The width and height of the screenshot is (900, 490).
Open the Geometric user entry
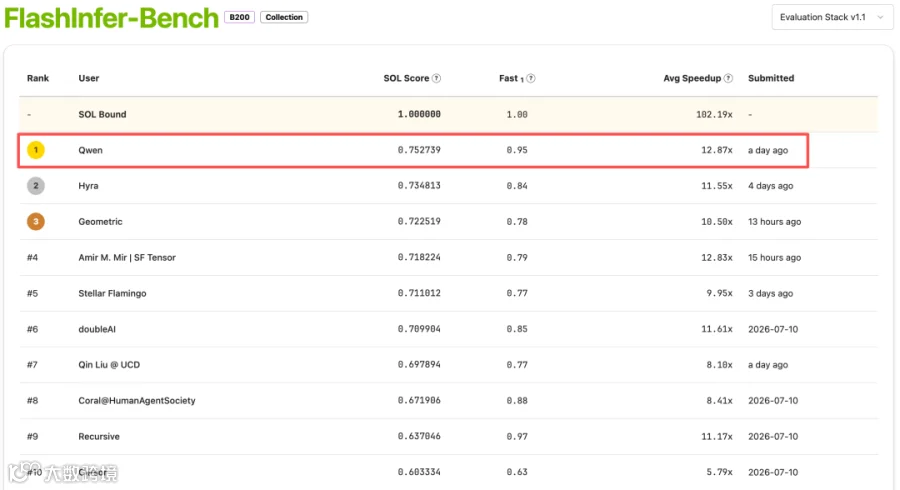pos(100,221)
